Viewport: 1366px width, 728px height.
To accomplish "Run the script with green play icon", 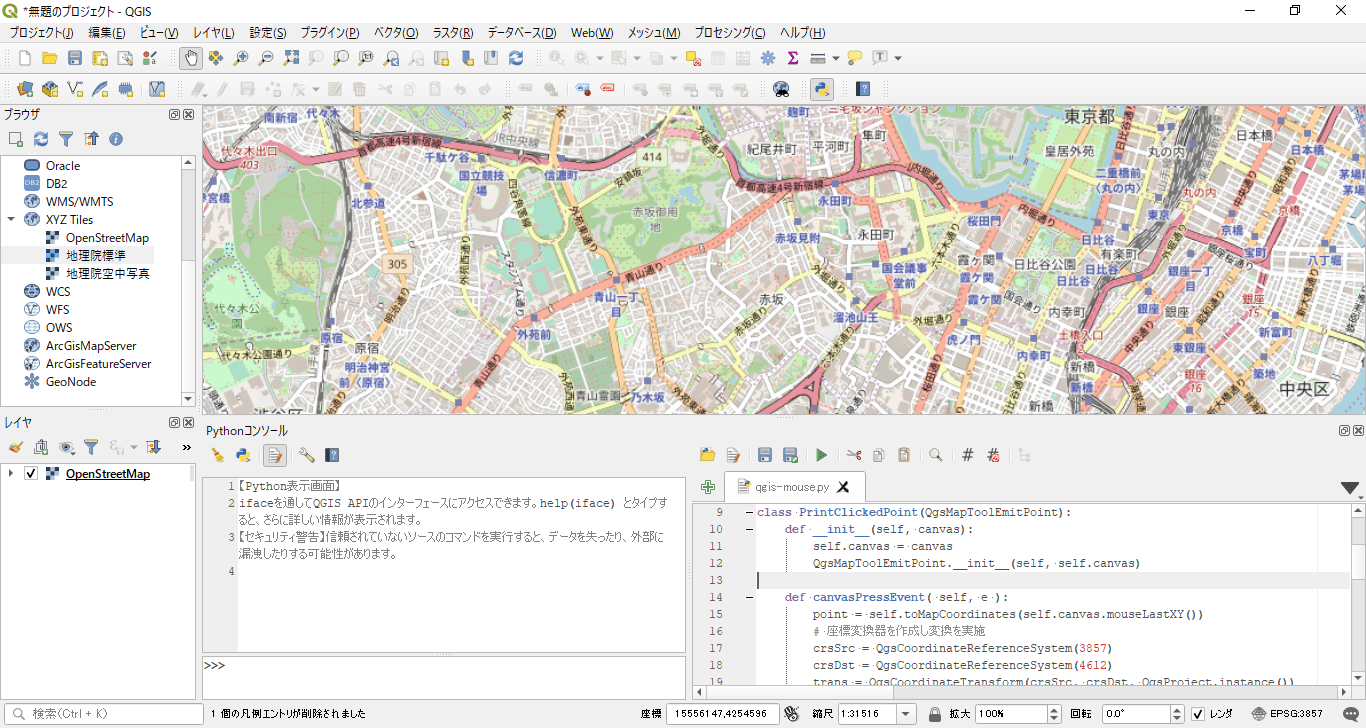I will click(x=821, y=455).
